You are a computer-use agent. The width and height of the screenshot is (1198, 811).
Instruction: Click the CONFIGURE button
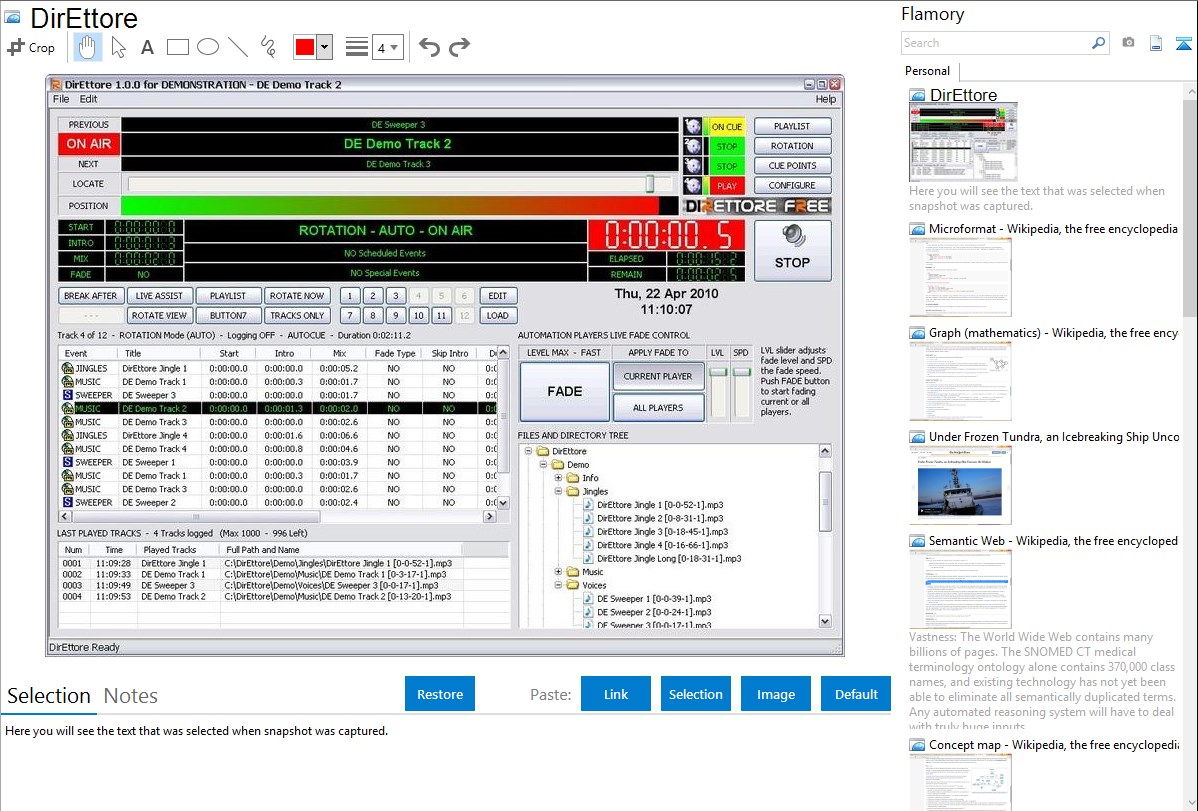(792, 186)
